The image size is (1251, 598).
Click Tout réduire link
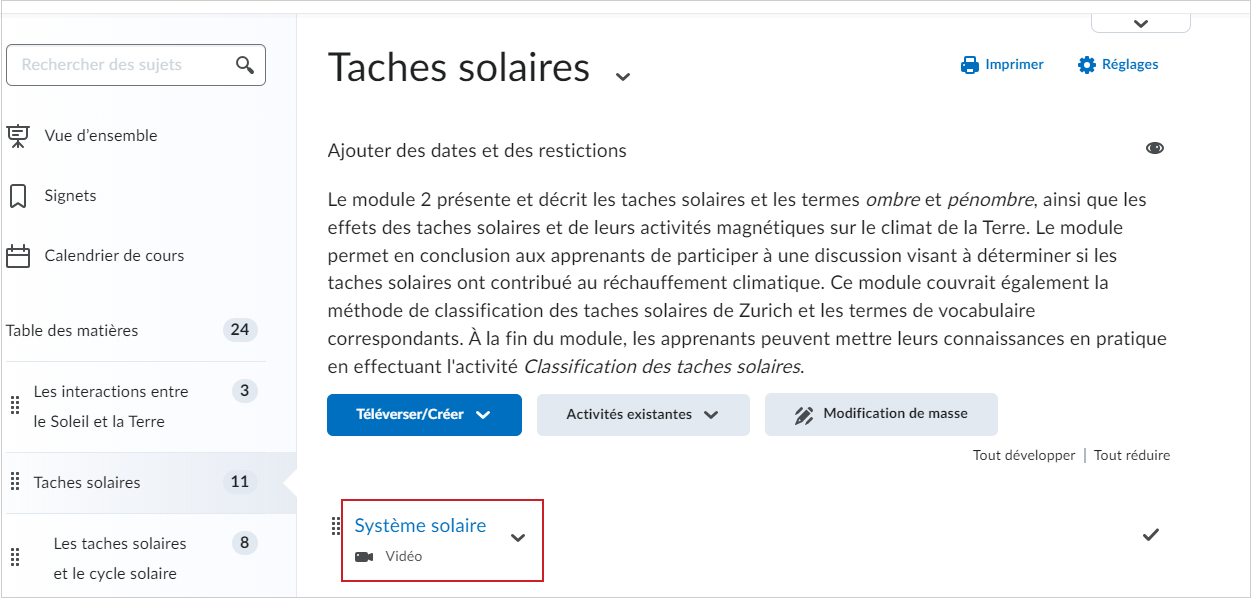pos(1132,455)
